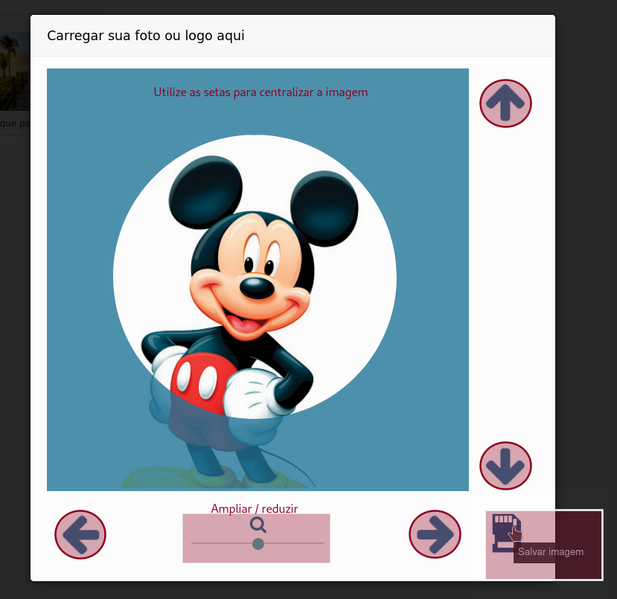Image resolution: width=617 pixels, height=599 pixels.
Task: Shift the image right with the right arrow
Action: (435, 534)
